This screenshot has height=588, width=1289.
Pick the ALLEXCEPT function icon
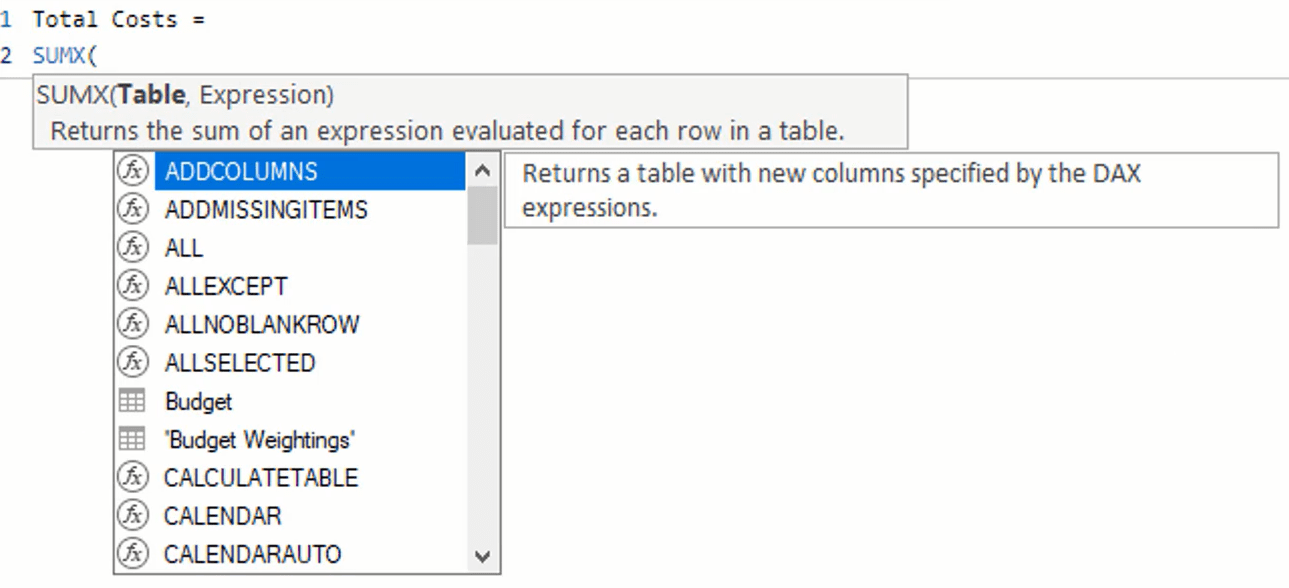[132, 286]
